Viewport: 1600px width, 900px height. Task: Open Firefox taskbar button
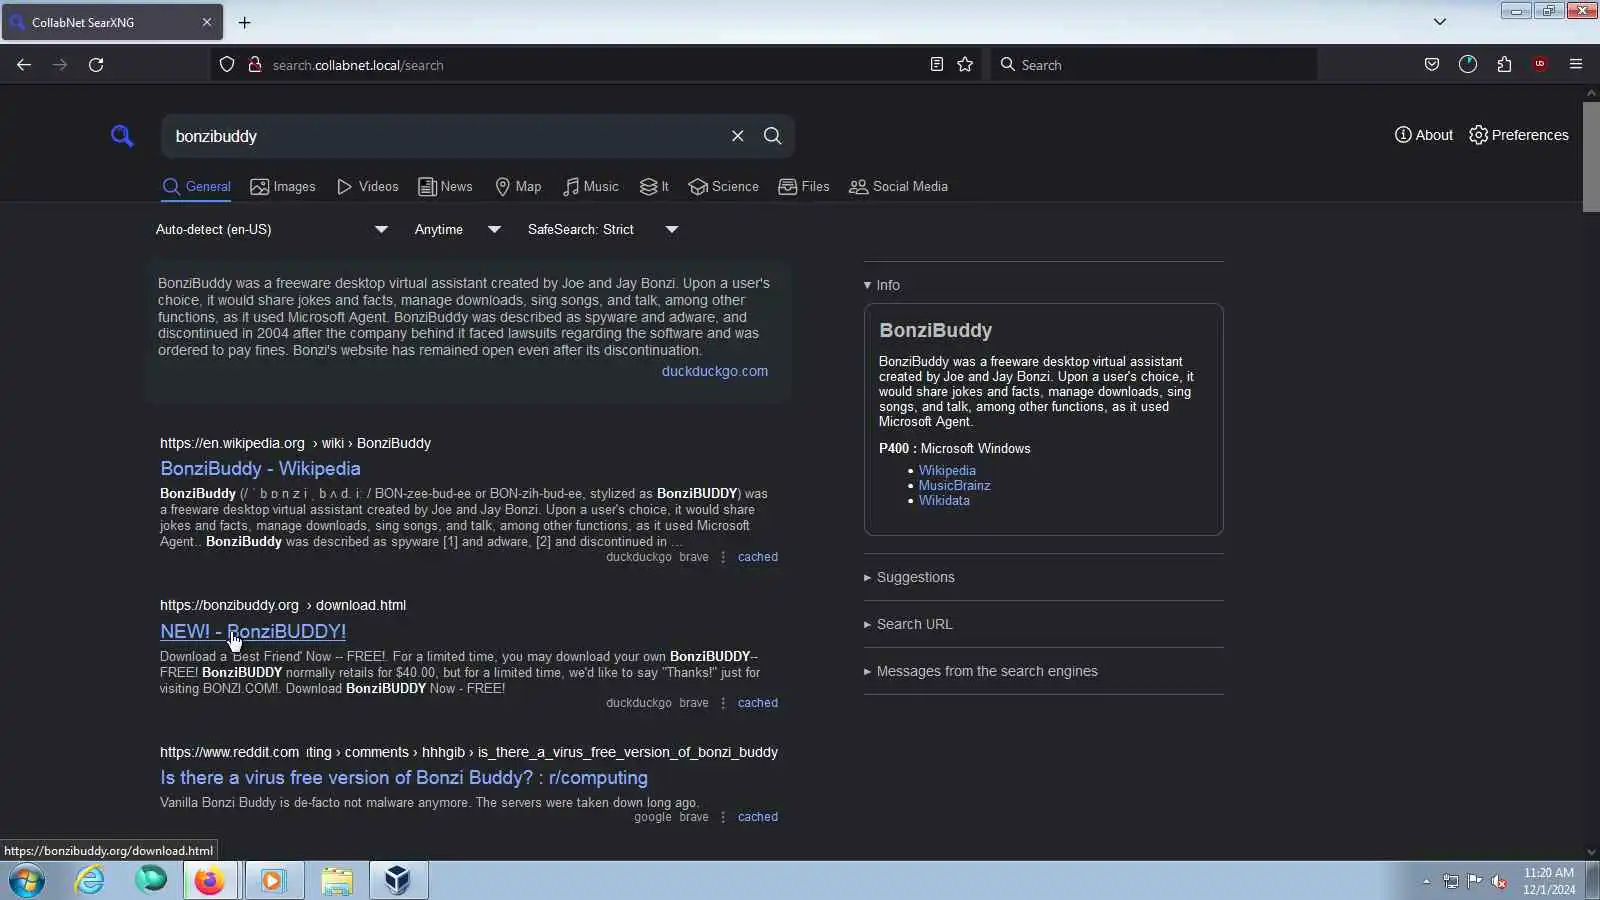[x=209, y=881]
